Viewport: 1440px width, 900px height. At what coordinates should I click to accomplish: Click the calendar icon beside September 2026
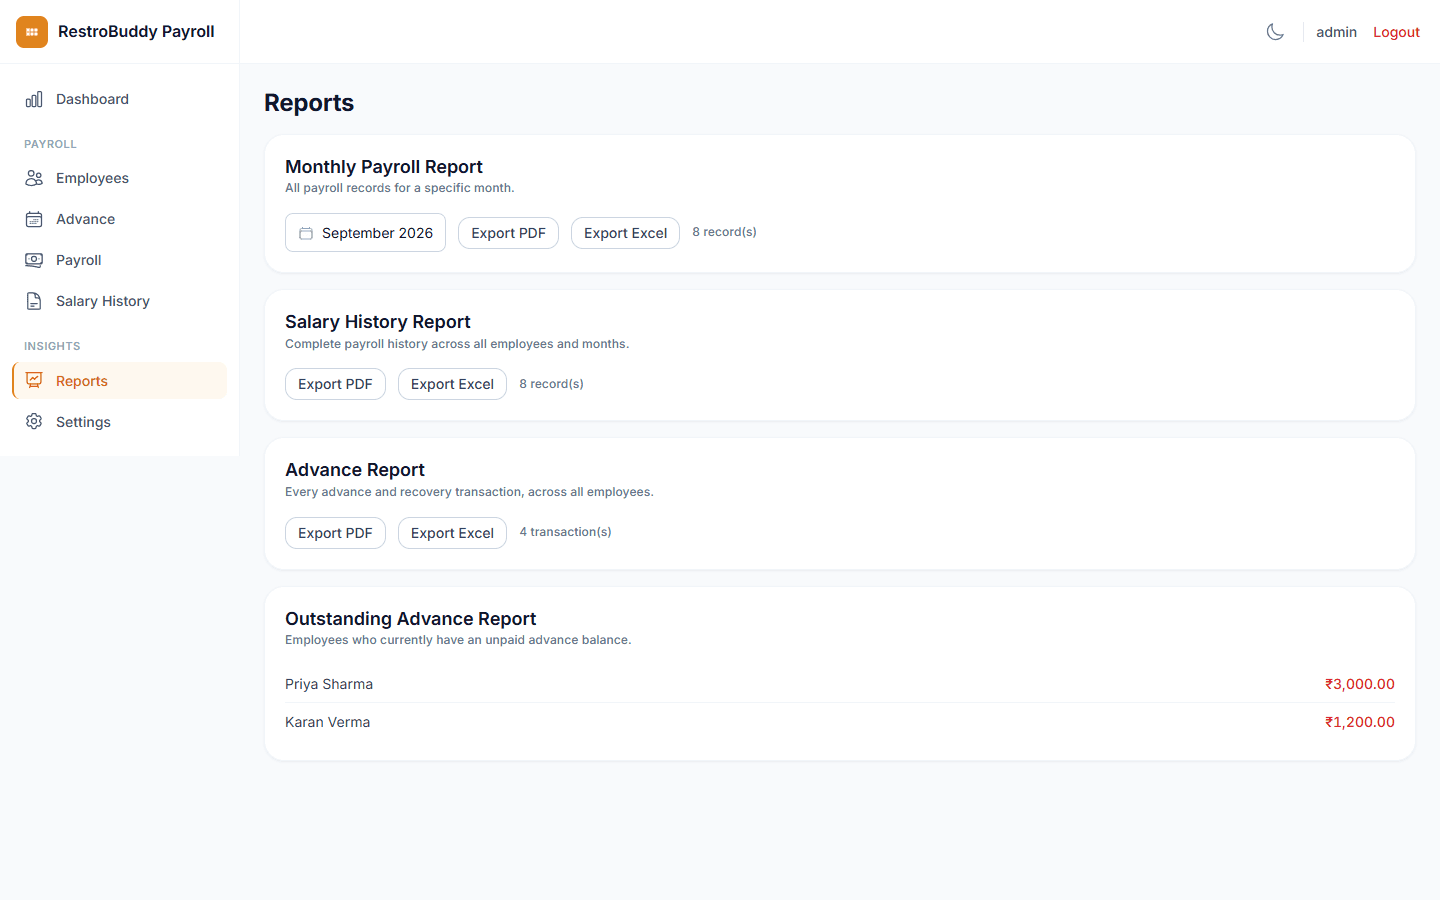306,233
